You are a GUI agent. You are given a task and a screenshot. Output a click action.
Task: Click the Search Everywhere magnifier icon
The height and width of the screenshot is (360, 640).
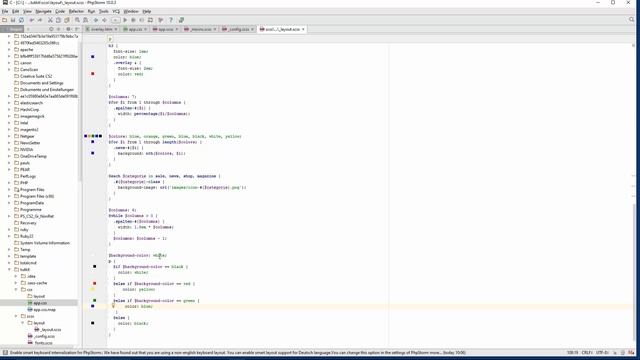[631, 20]
